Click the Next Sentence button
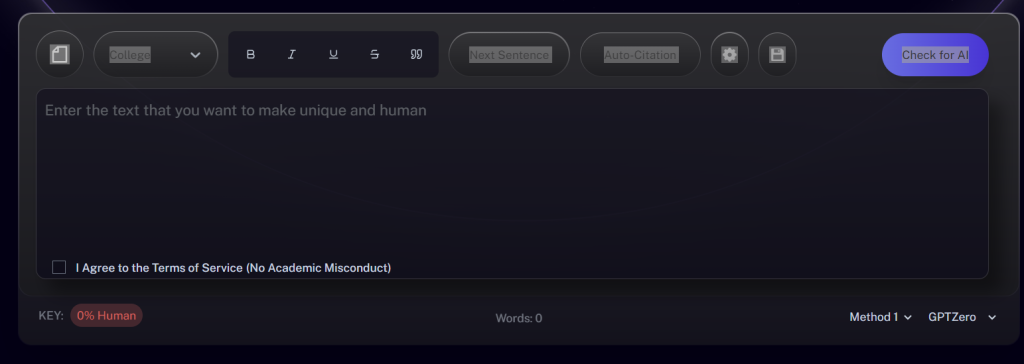 tap(509, 54)
